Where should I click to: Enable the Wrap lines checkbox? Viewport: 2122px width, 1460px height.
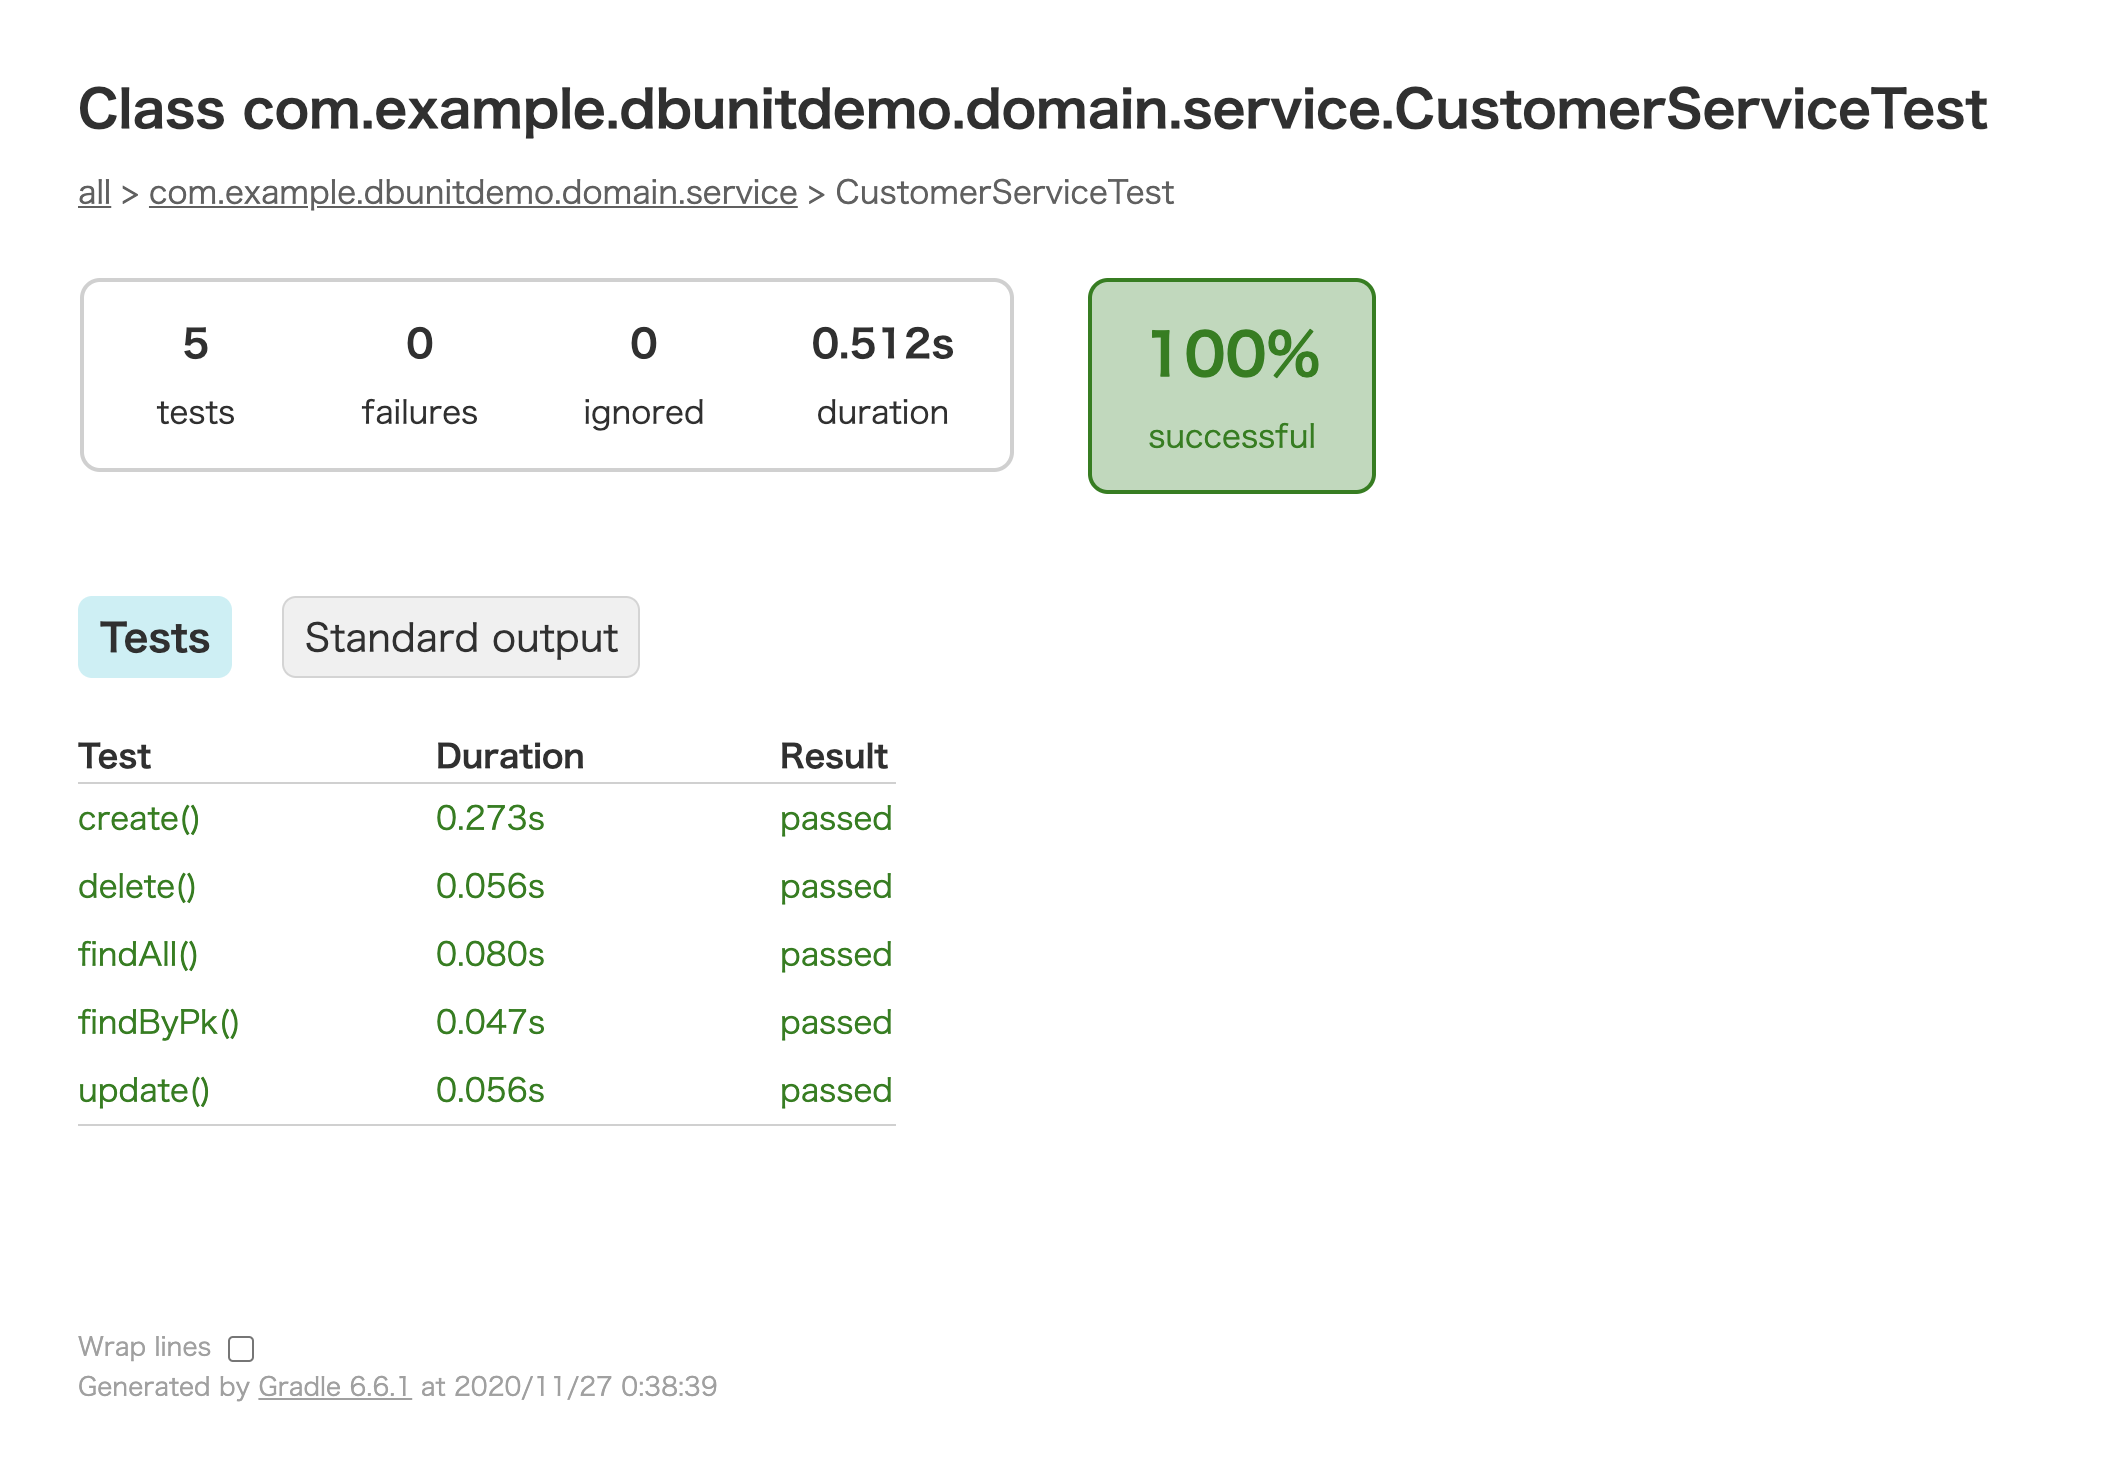click(x=239, y=1349)
